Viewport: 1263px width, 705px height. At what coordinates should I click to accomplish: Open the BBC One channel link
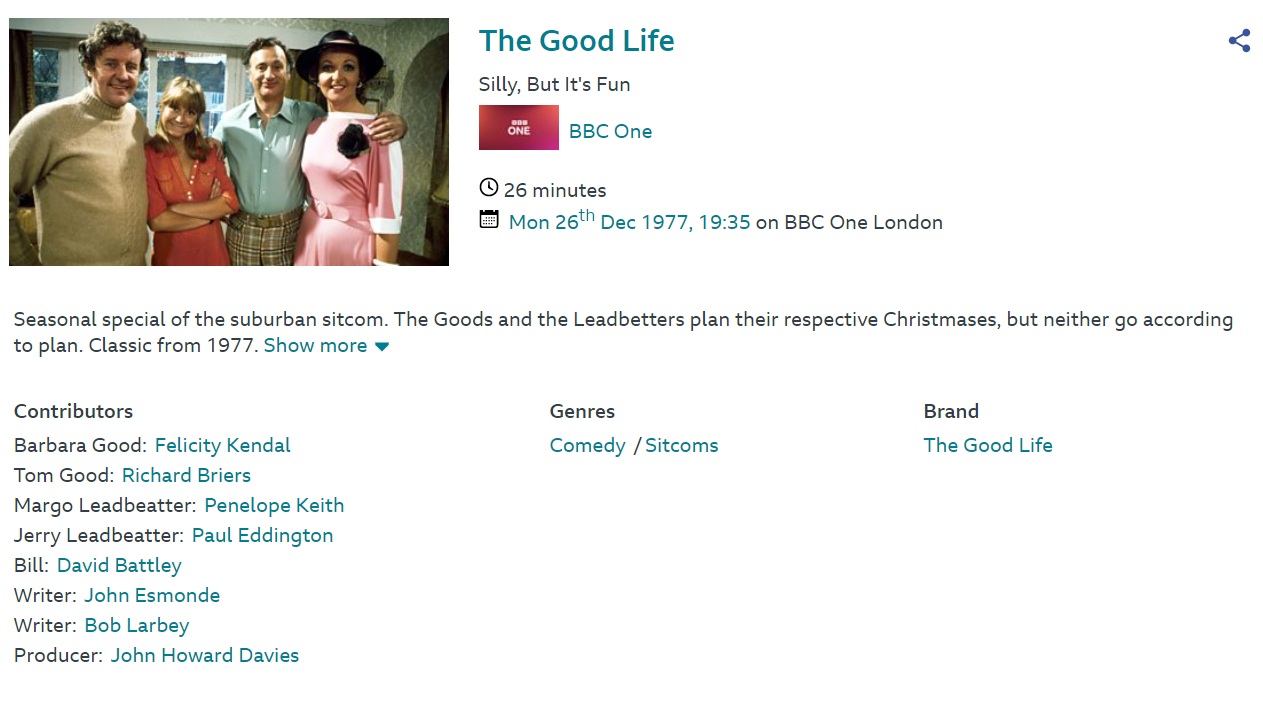(610, 132)
